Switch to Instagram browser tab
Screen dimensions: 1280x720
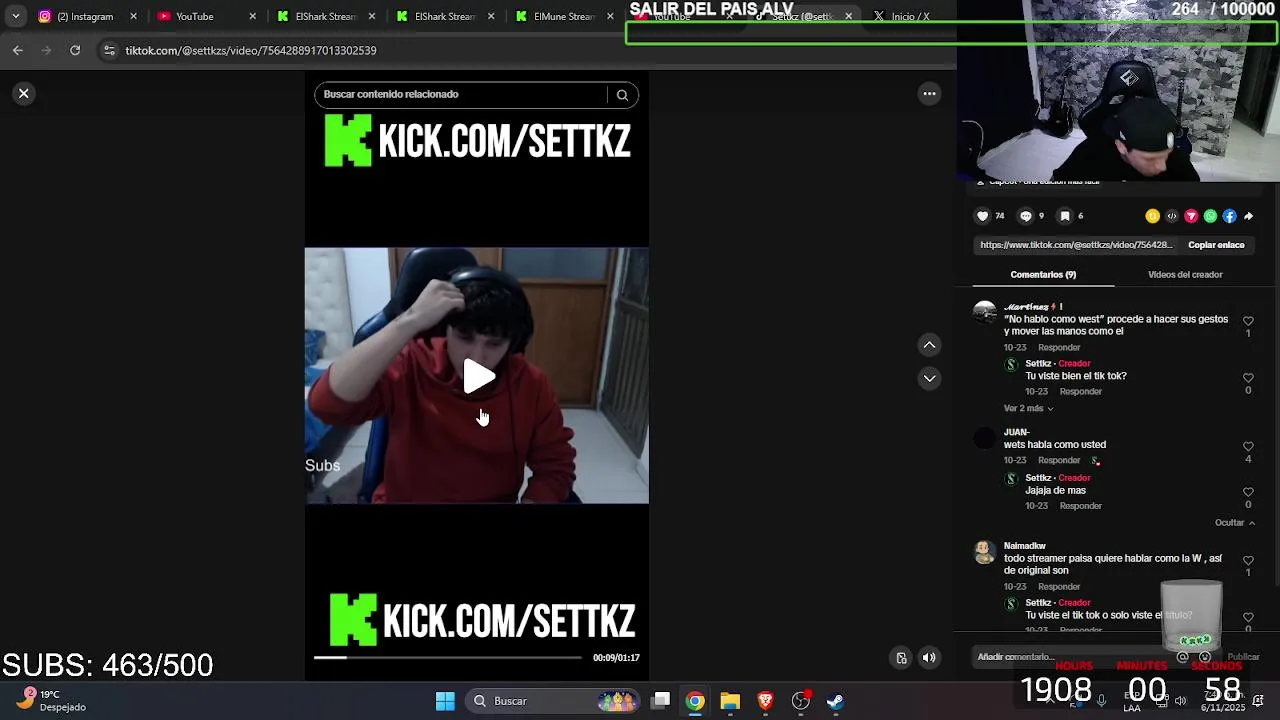click(x=85, y=17)
